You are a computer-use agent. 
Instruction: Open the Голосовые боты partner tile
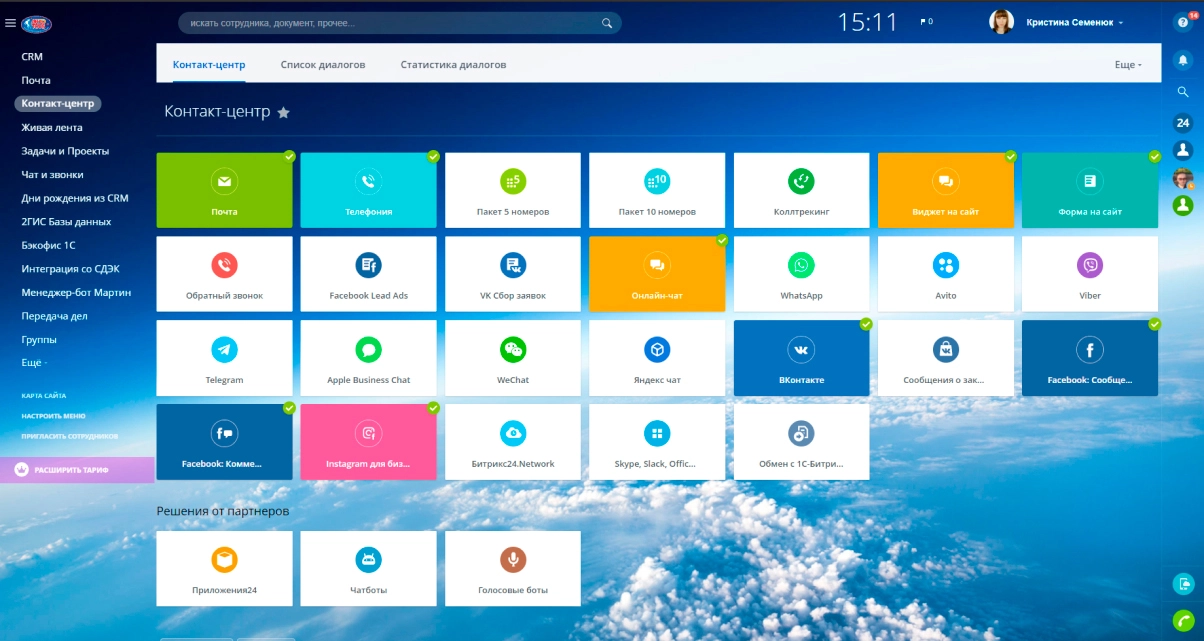tap(513, 568)
